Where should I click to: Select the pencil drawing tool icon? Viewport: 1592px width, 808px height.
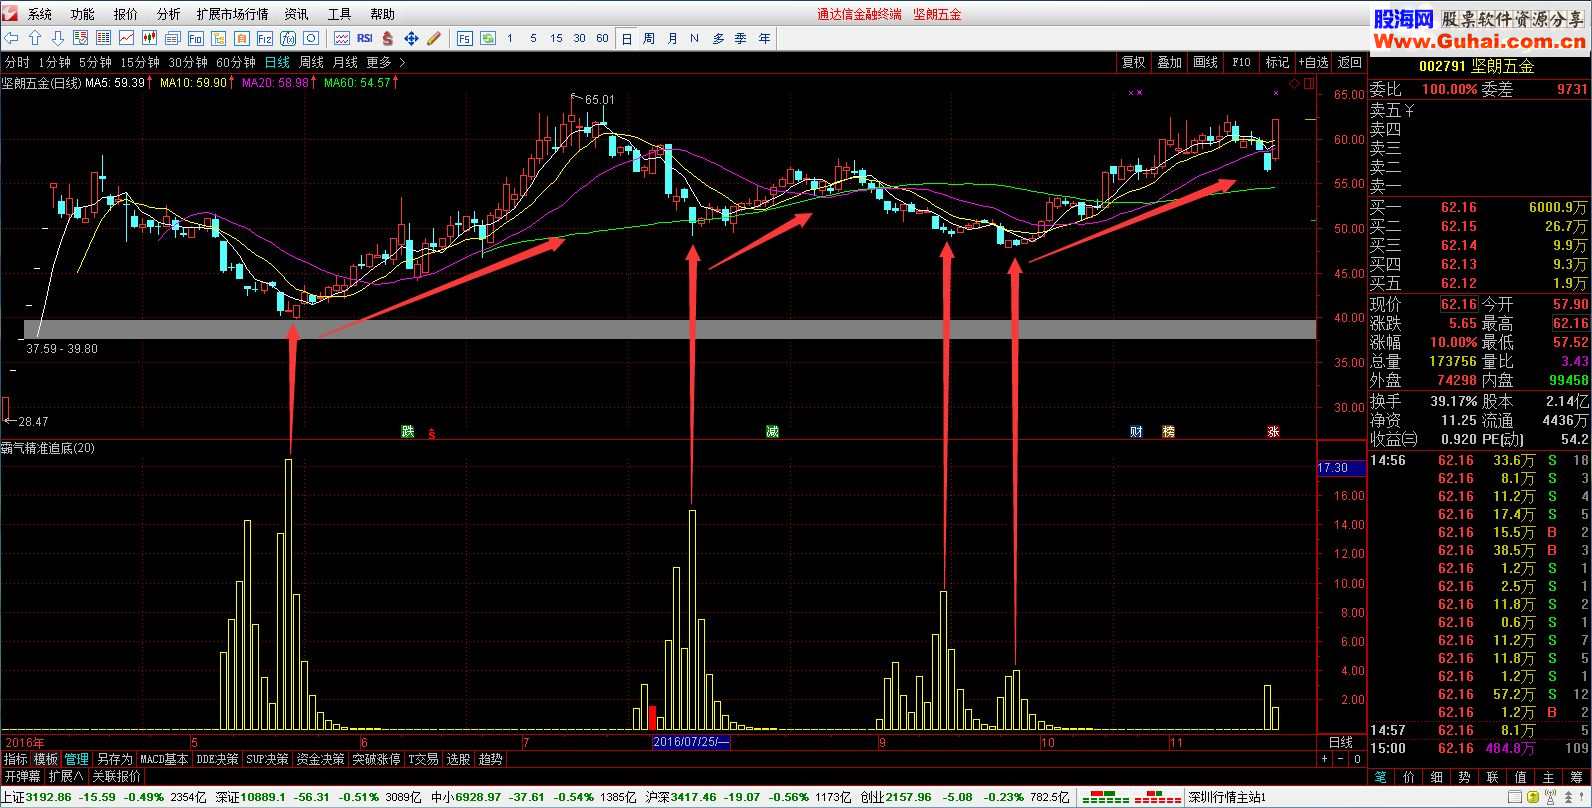[434, 38]
